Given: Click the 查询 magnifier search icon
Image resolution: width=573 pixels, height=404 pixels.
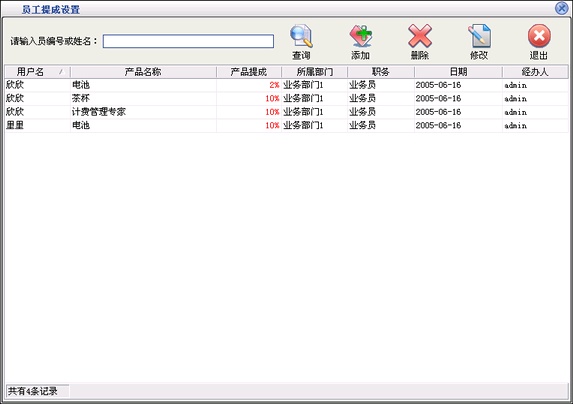Looking at the screenshot, I should [x=301, y=36].
